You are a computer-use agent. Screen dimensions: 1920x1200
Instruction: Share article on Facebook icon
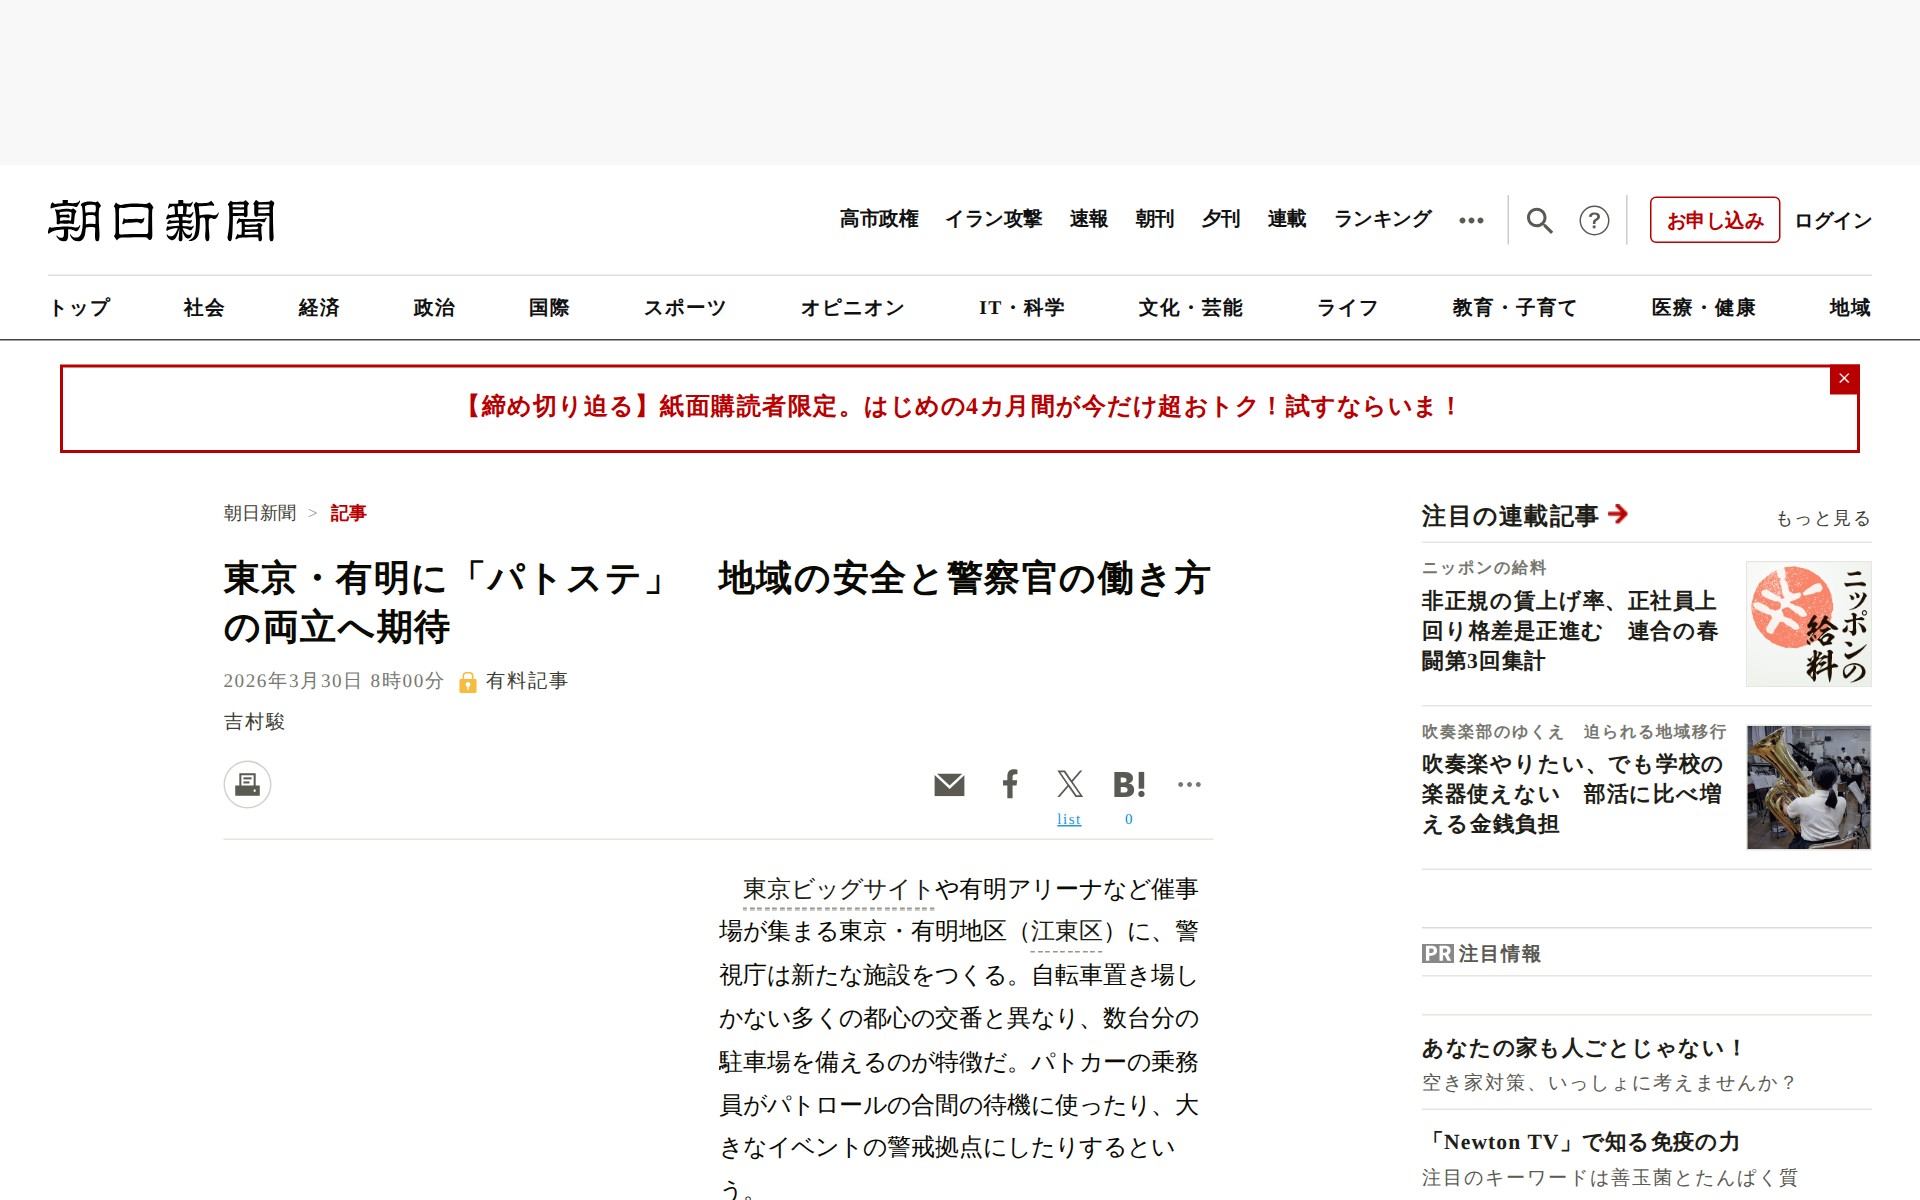point(1010,784)
